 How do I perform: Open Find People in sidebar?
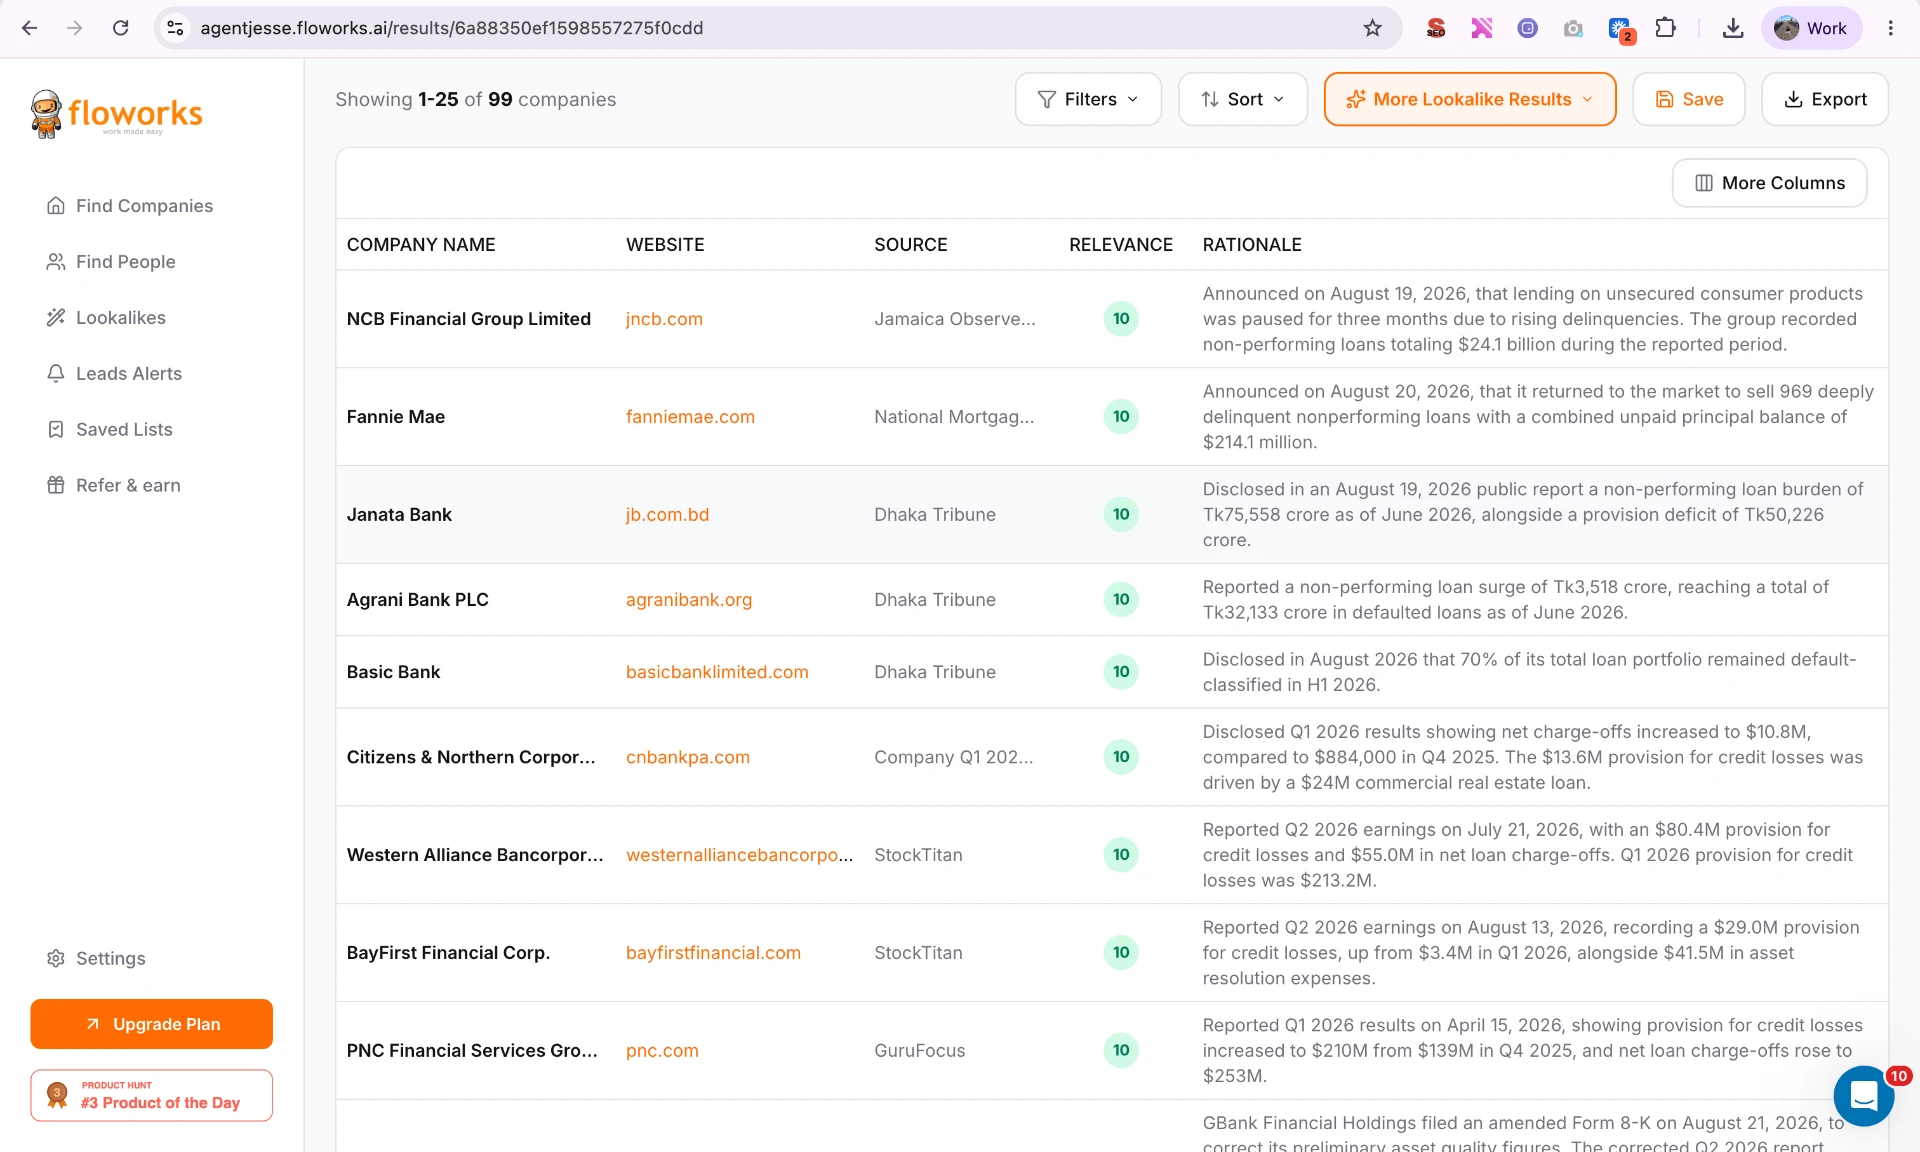point(111,262)
